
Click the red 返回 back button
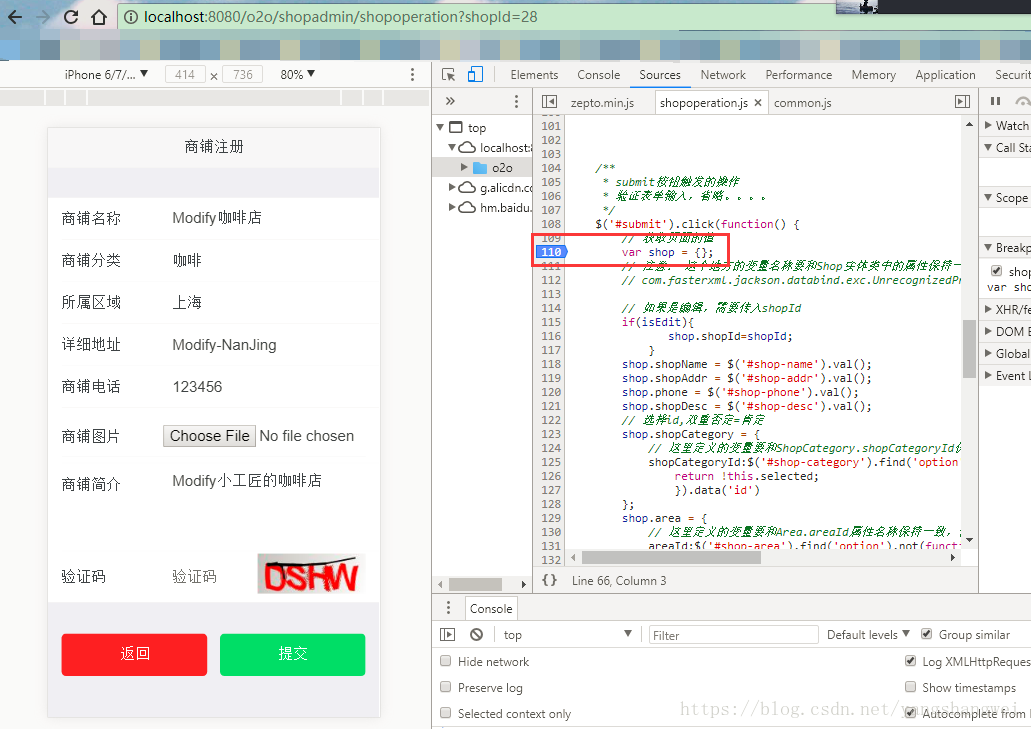134,654
